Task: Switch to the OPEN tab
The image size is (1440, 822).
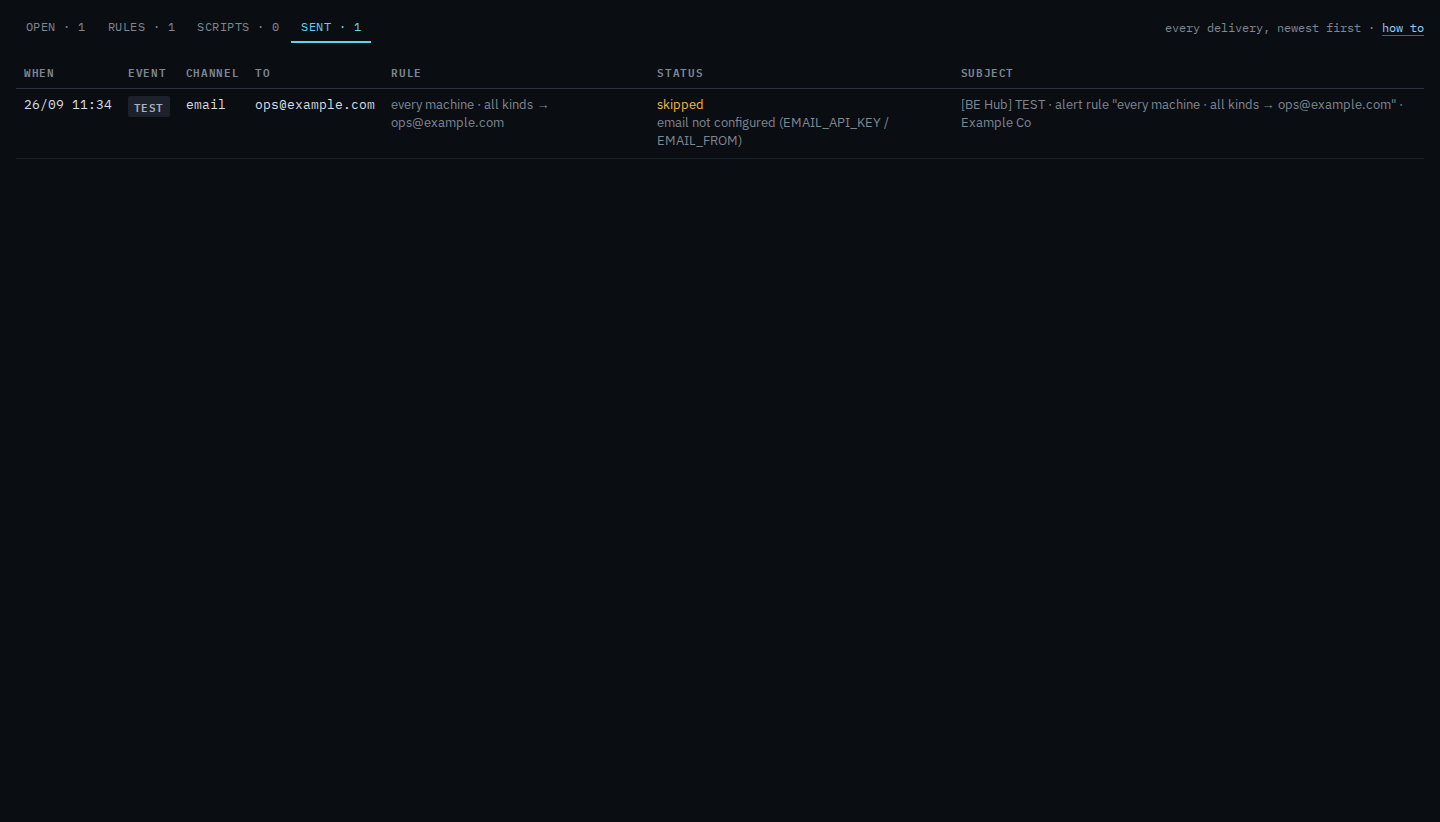Action: (56, 28)
